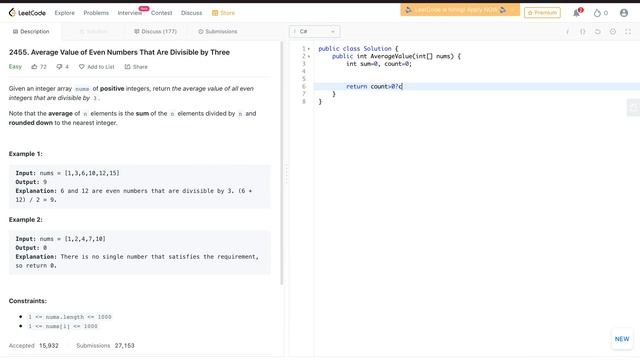
Task: Click the Submissions count 27,153
Action: click(x=124, y=346)
